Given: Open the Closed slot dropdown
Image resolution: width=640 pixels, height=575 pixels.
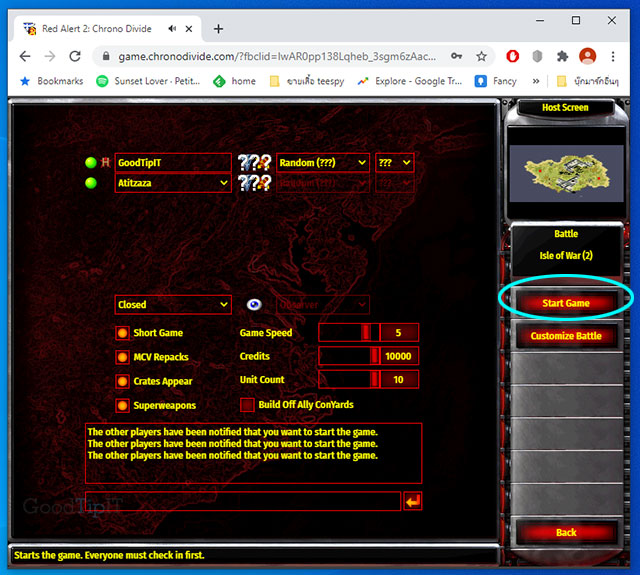Looking at the screenshot, I should [173, 304].
